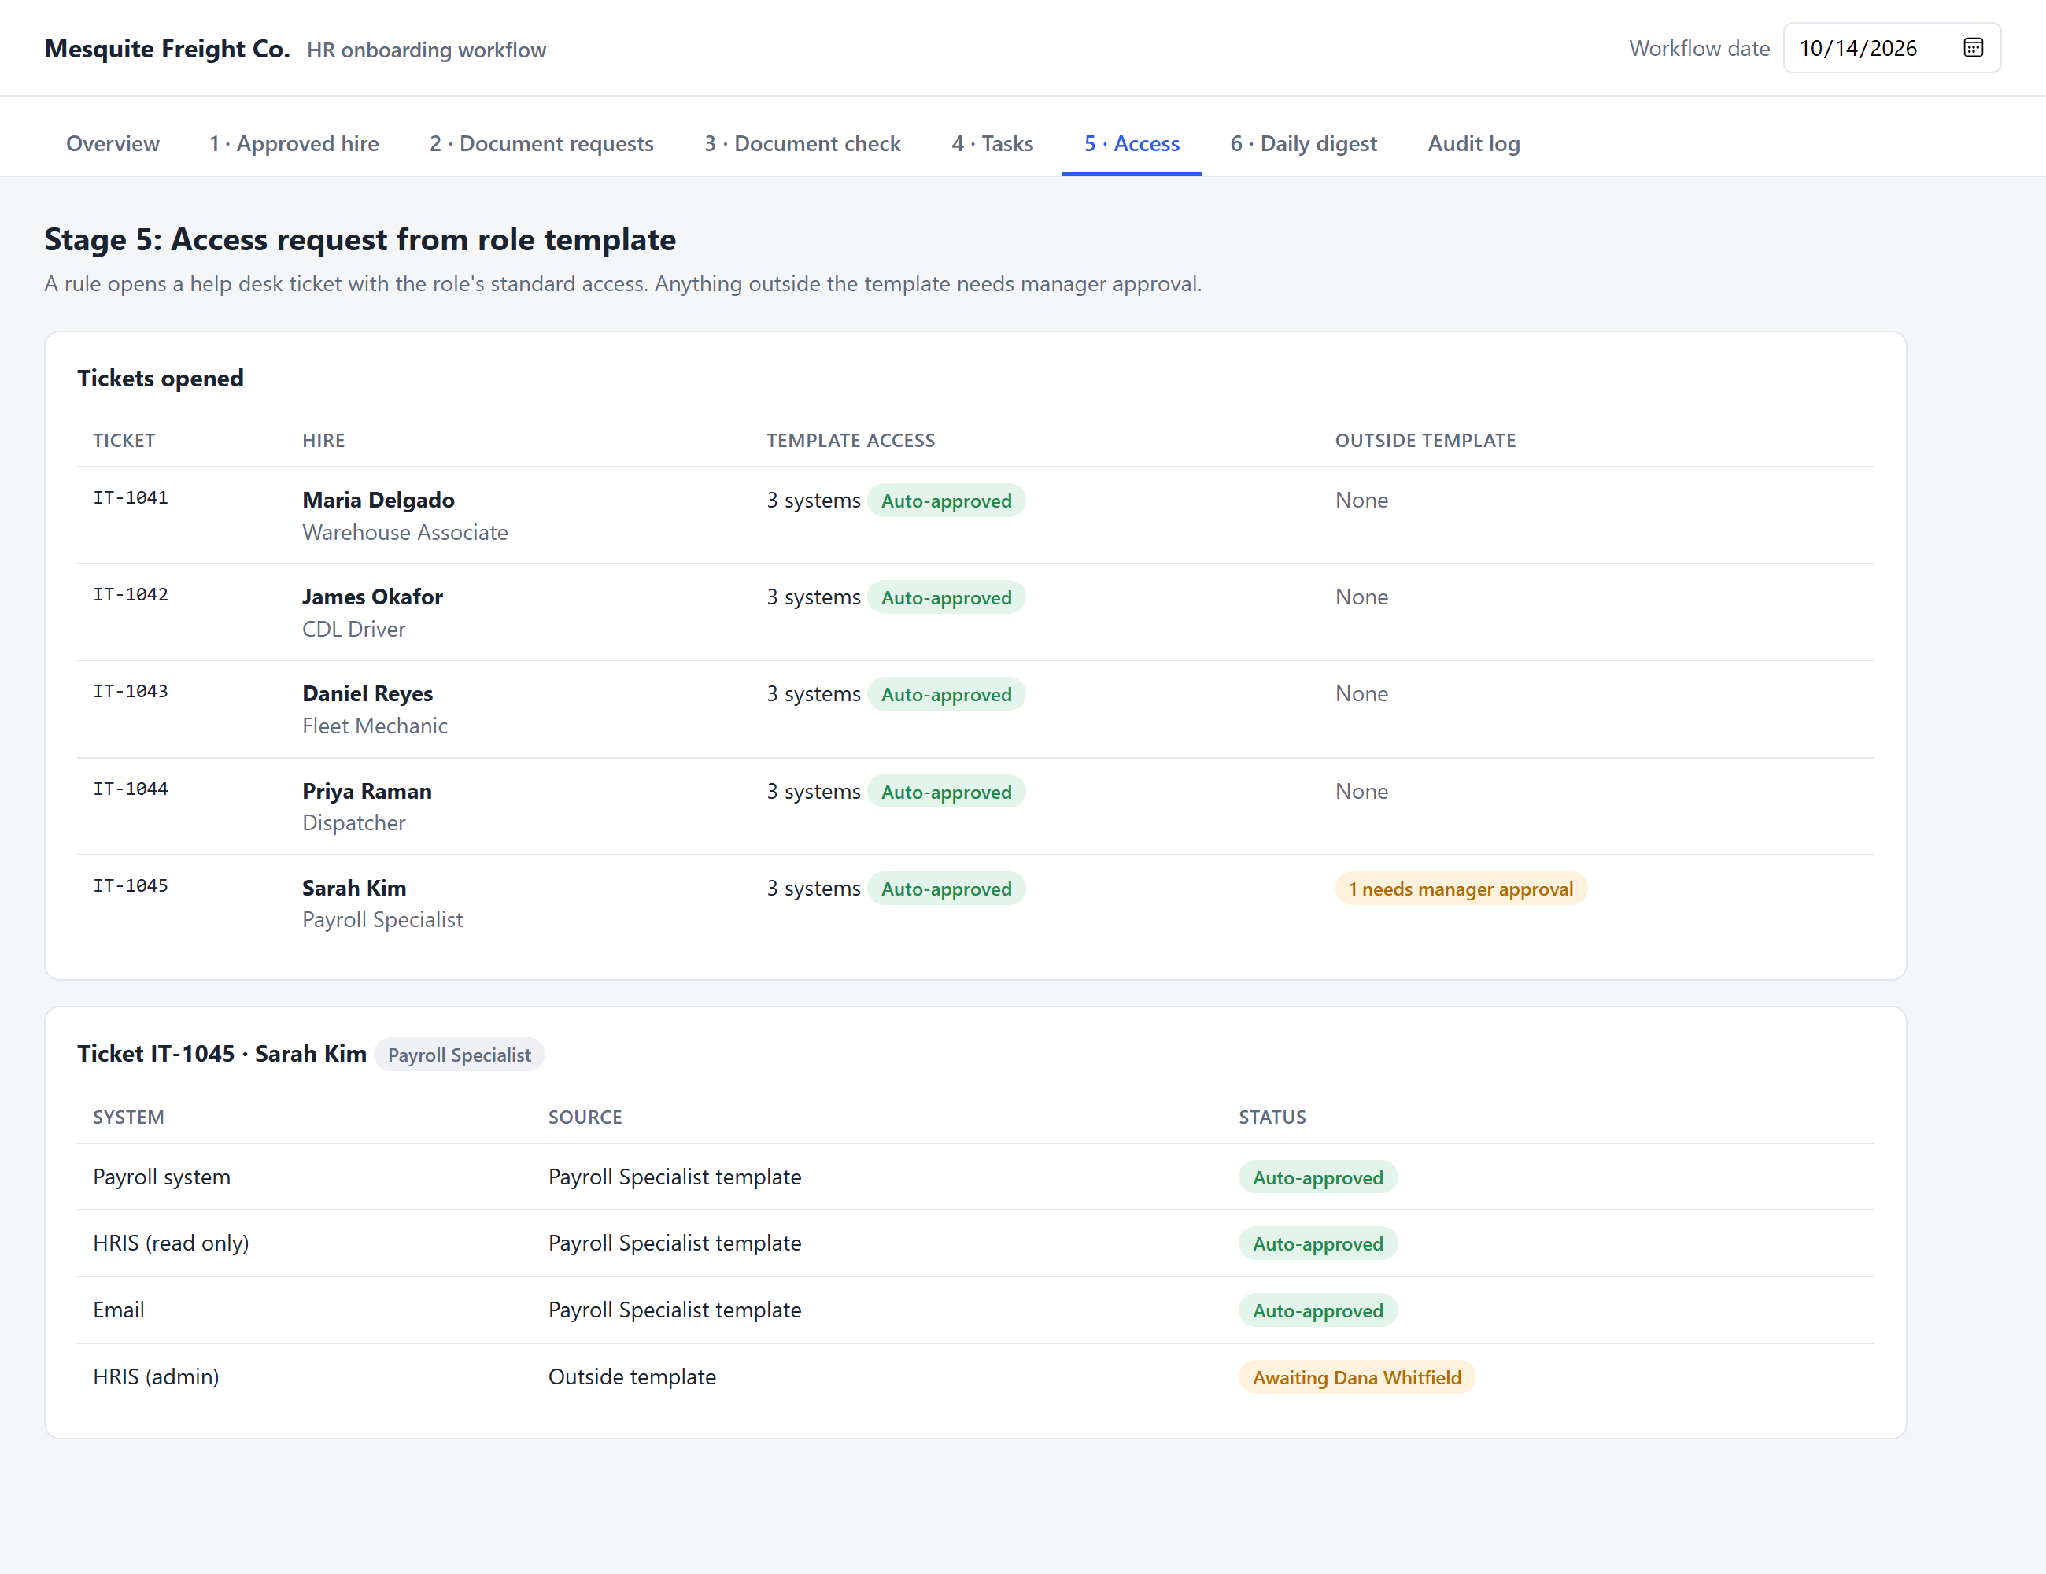Screen dimensions: 2046x1574
Task: Click hire name Maria Delgado
Action: 378,500
